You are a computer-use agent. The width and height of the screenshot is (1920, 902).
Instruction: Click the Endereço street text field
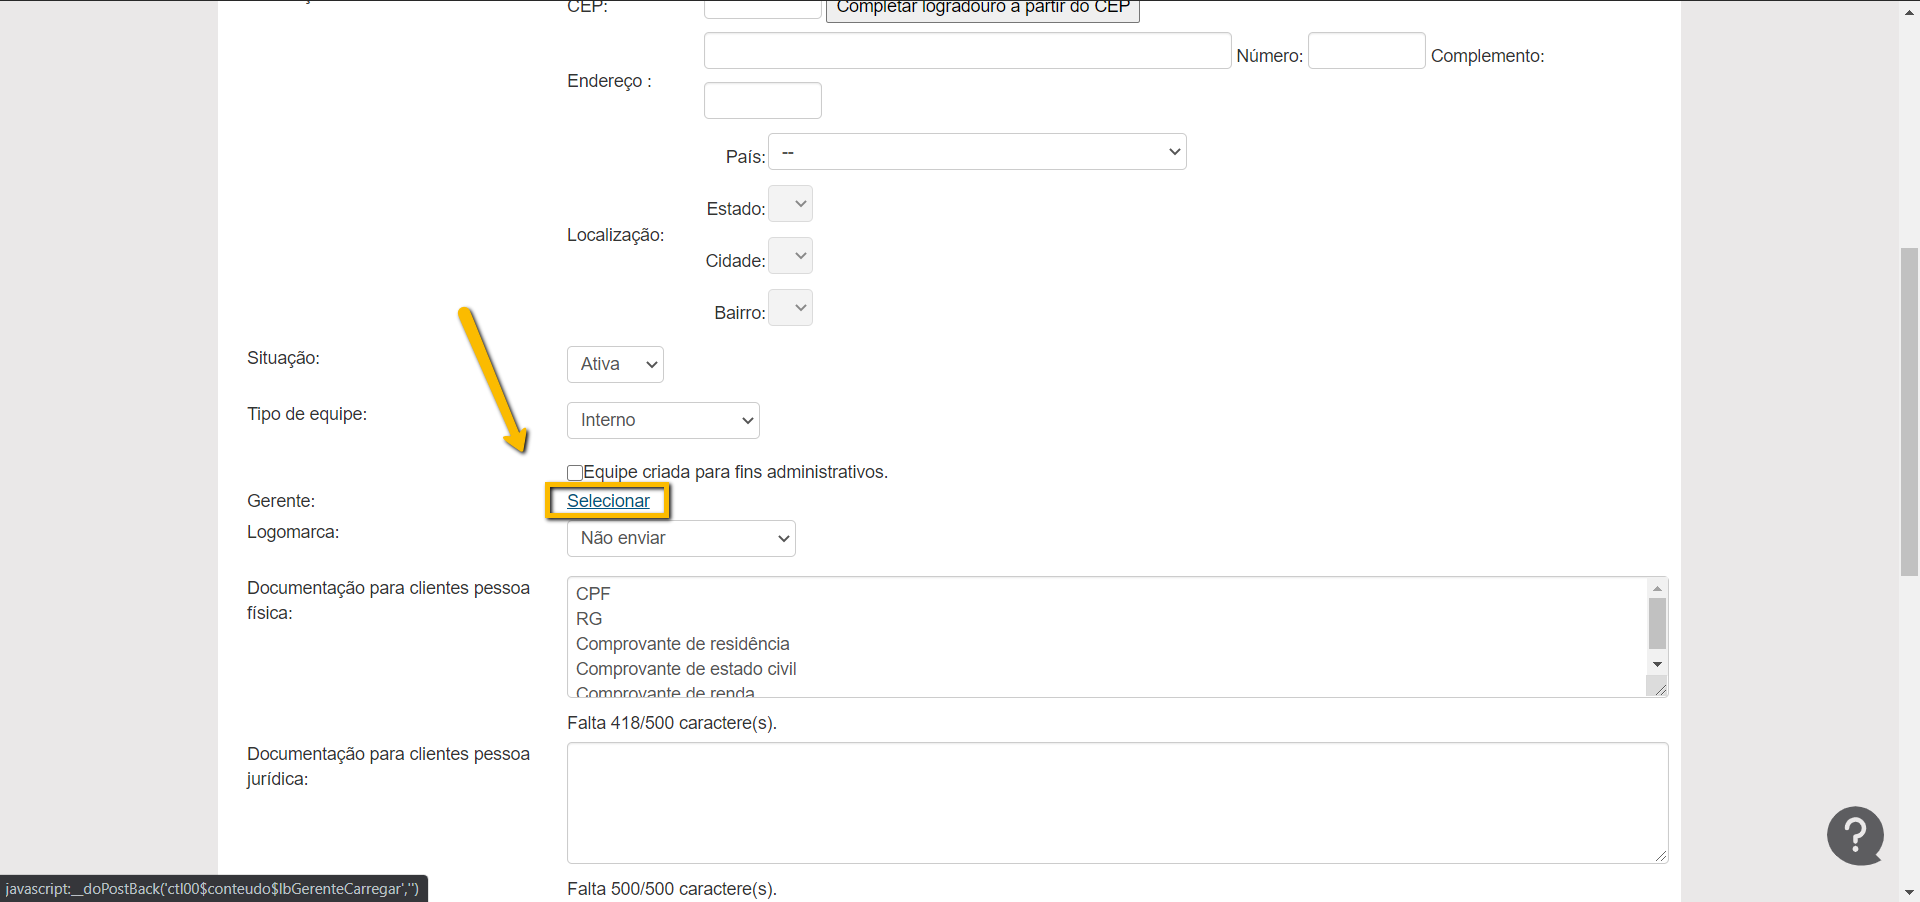[967, 51]
